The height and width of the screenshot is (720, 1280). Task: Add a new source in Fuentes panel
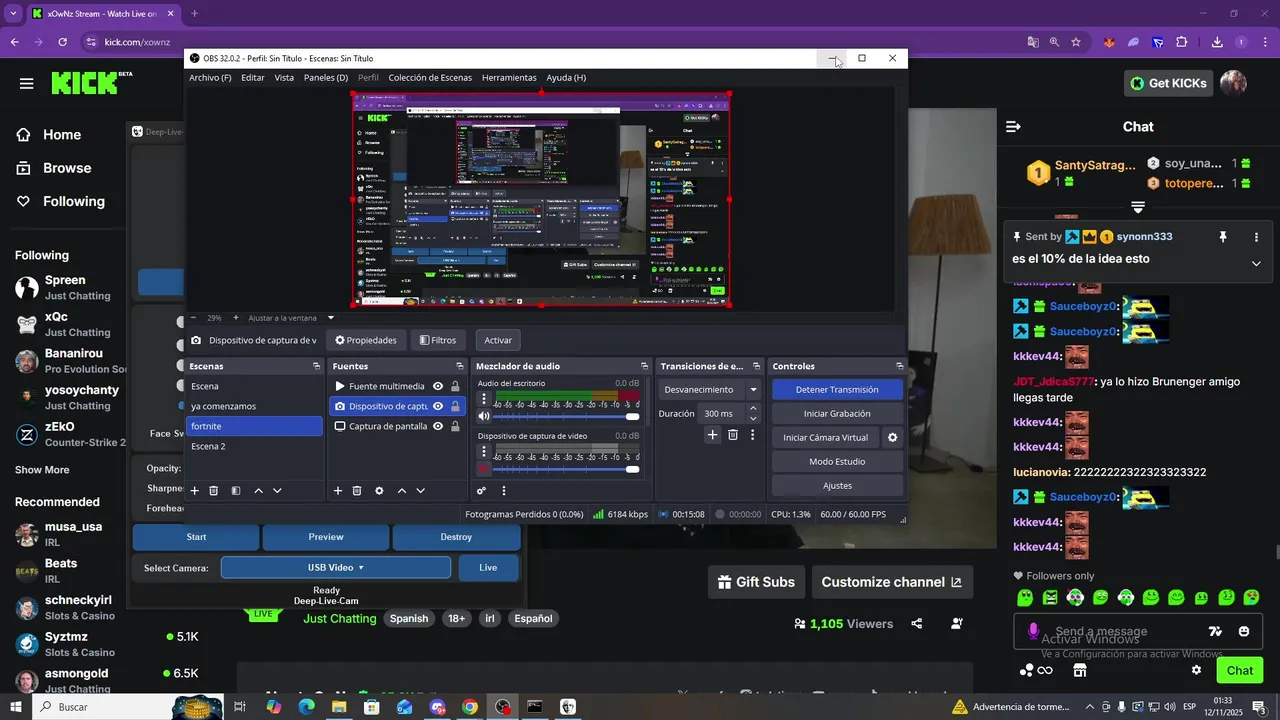point(338,491)
